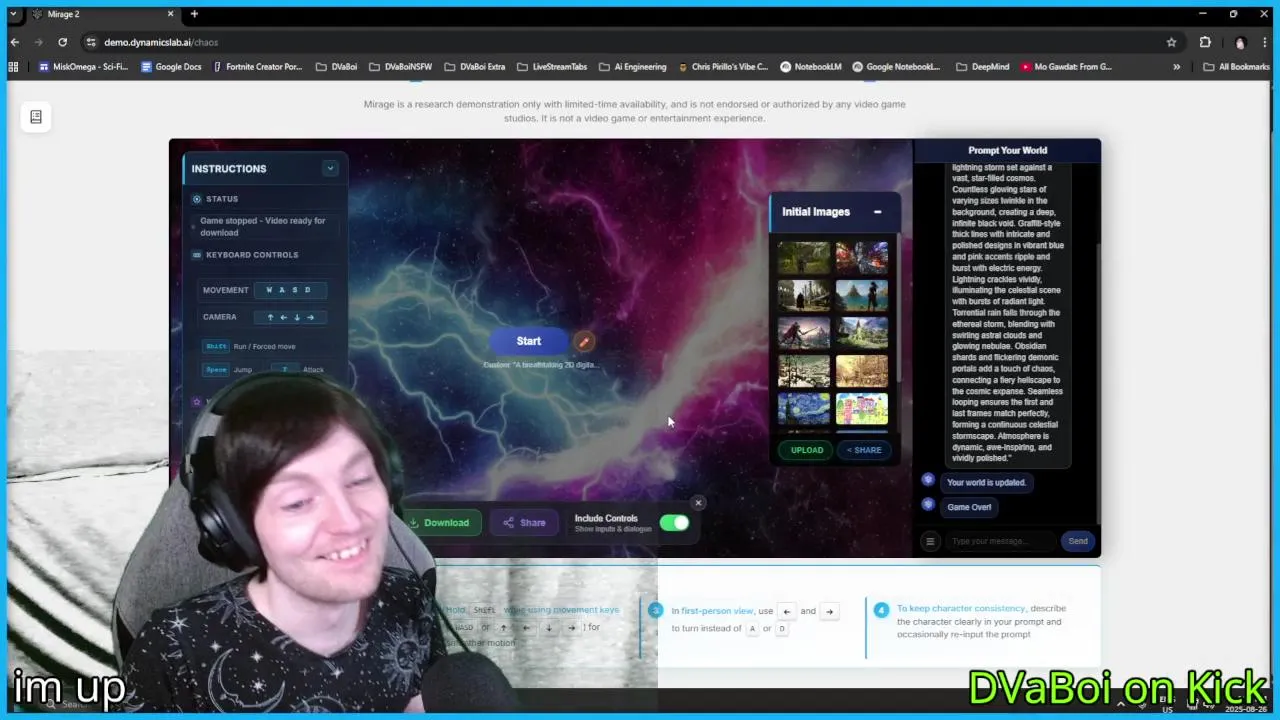Open the DeepMind bookmarks folder
The height and width of the screenshot is (720, 1280).
983,67
